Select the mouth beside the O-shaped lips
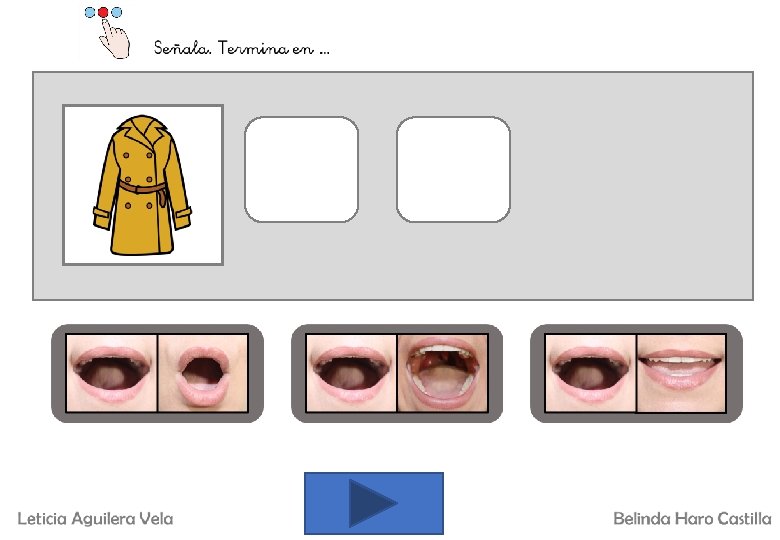 [112, 373]
